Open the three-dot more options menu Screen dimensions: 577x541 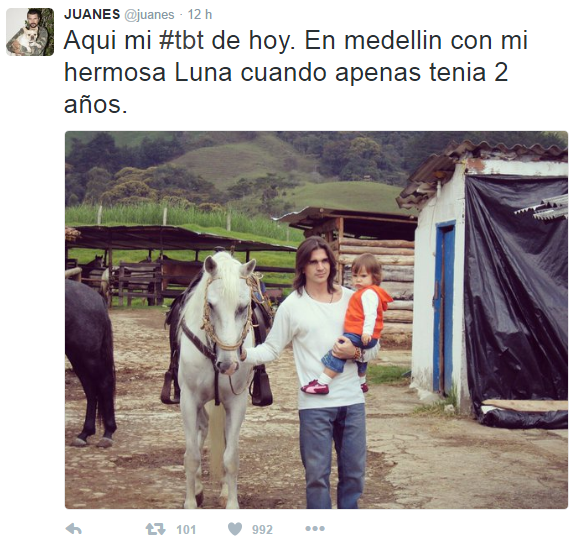pos(315,529)
